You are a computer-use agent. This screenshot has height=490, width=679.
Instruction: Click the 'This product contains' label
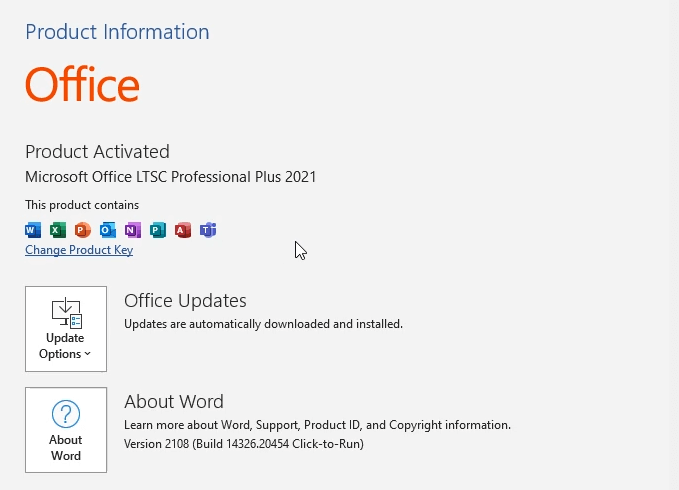click(82, 205)
